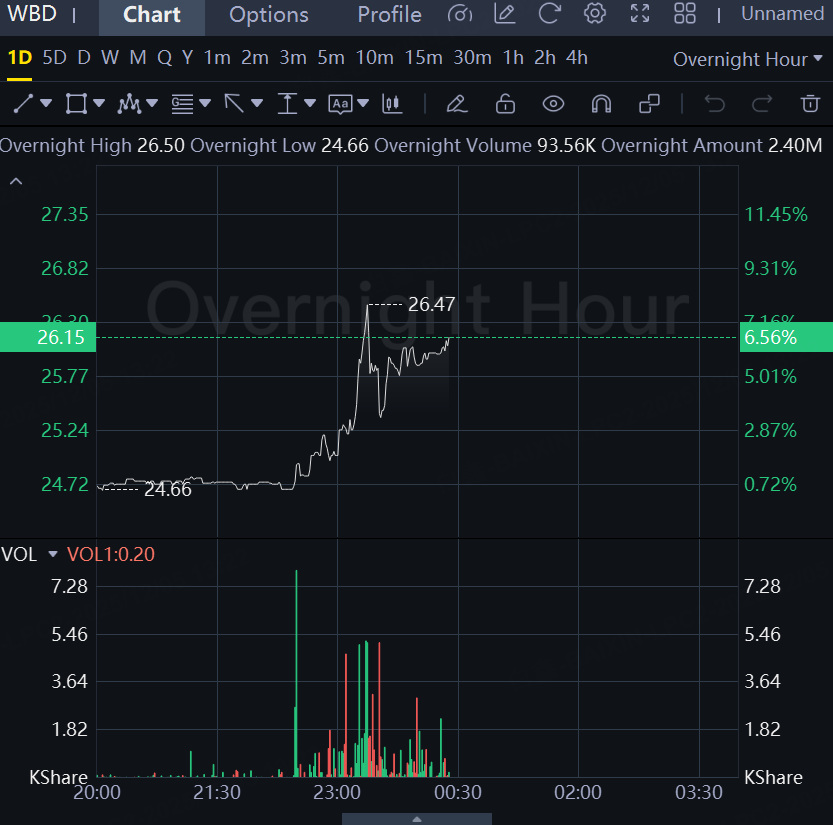Select the 1m interval

coord(217,57)
